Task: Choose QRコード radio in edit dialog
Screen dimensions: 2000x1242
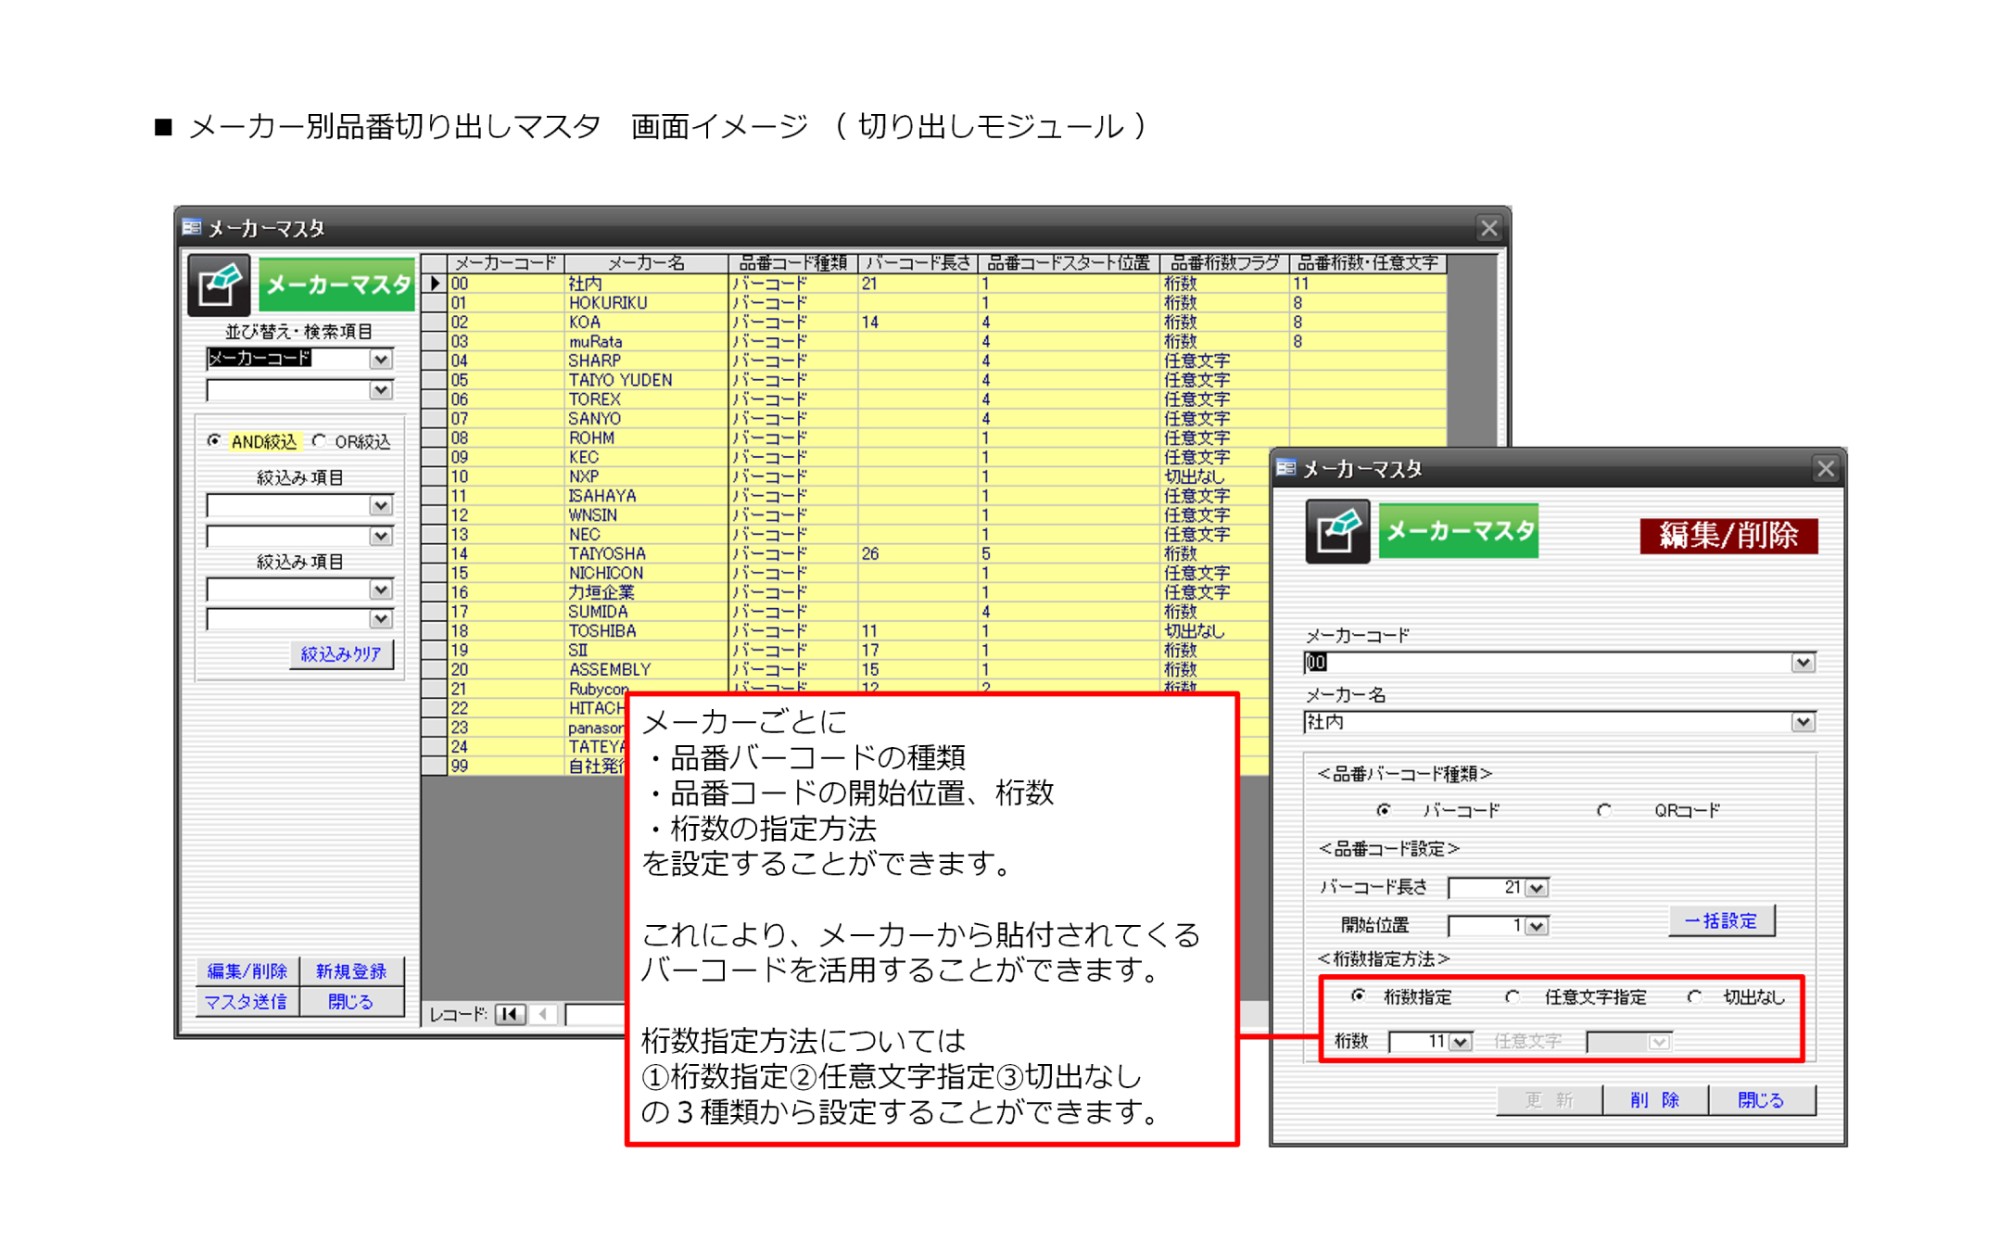Action: click(x=1604, y=810)
